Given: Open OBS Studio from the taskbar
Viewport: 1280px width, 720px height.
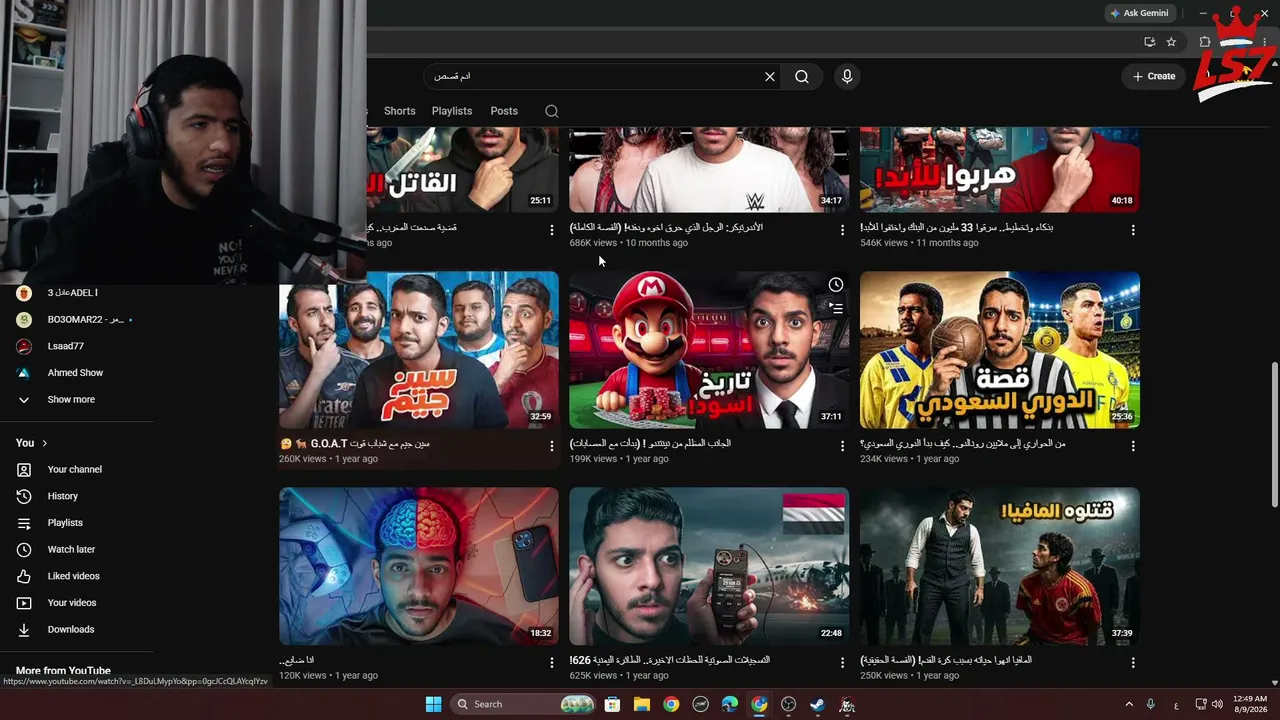Looking at the screenshot, I should point(789,704).
